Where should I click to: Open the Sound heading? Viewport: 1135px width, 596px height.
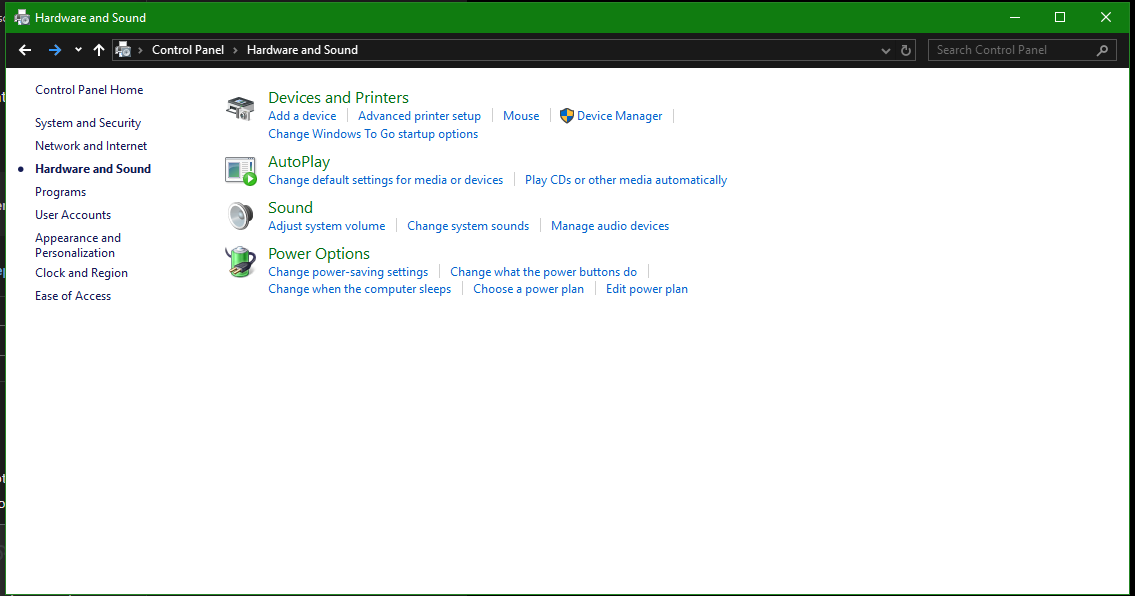(x=290, y=208)
